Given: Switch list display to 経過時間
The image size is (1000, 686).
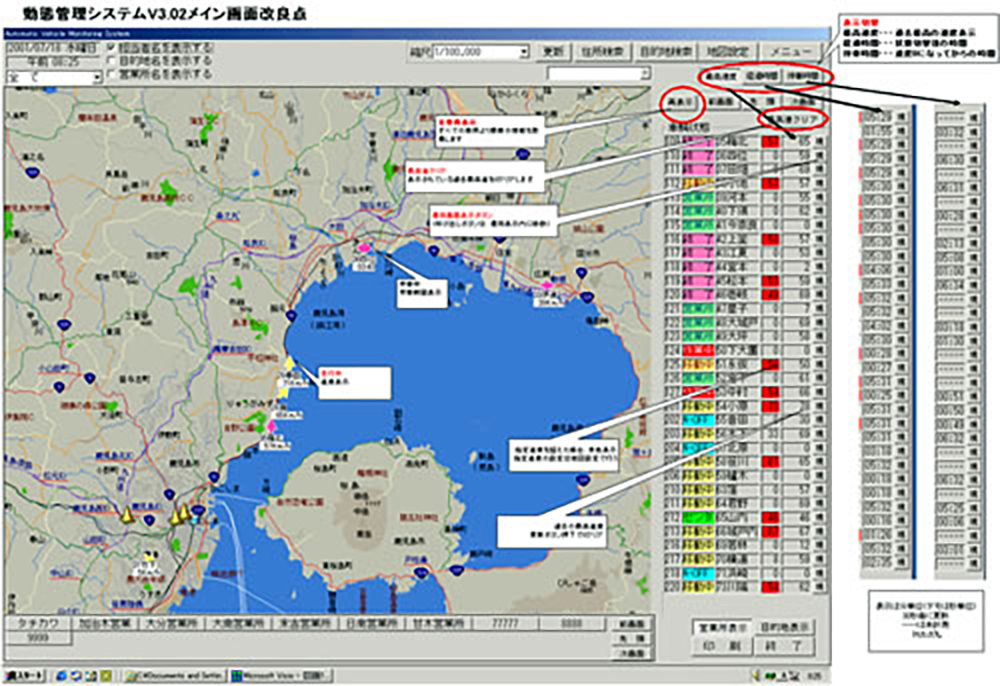Looking at the screenshot, I should pyautogui.click(x=761, y=77).
